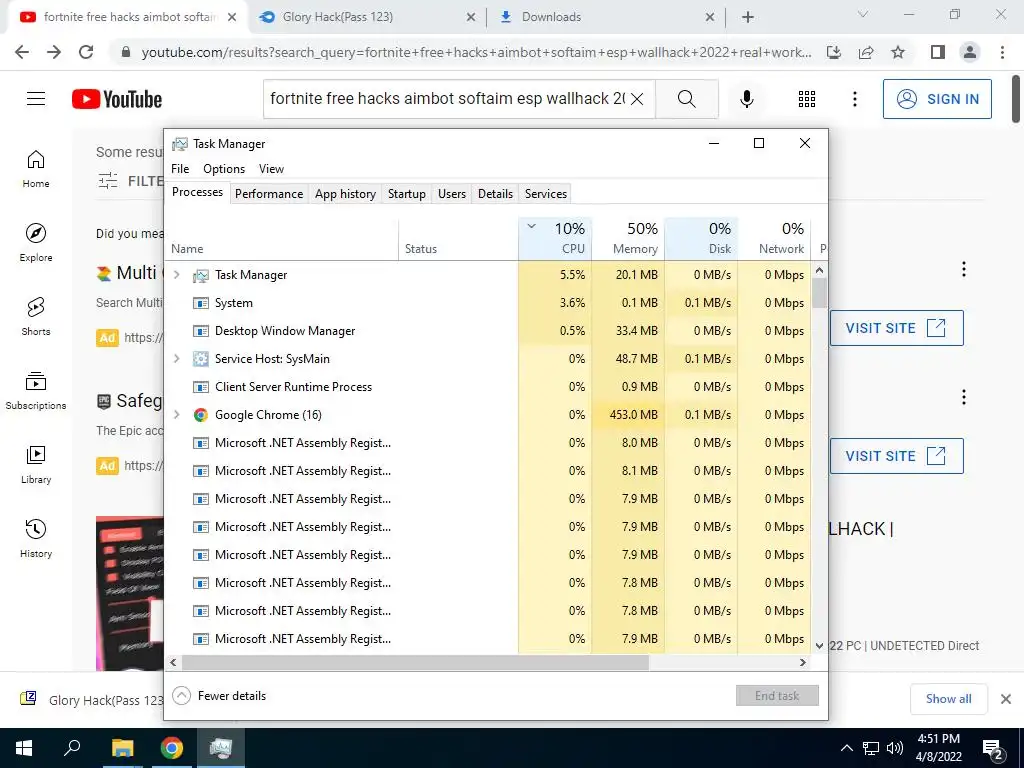Switch to App history tab
The width and height of the screenshot is (1024, 768).
(345, 194)
